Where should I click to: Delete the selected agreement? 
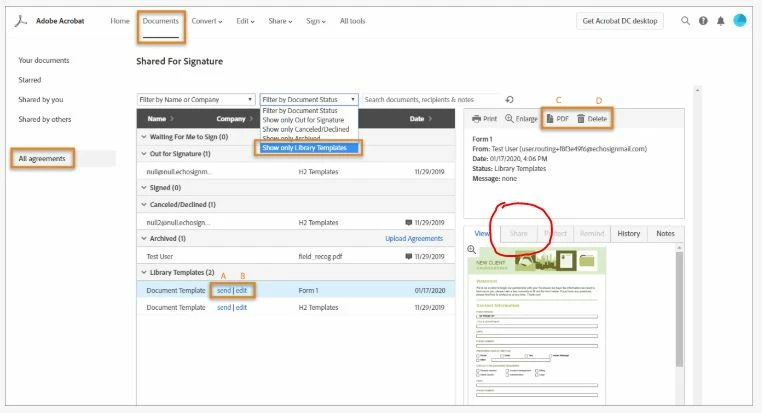(592, 119)
